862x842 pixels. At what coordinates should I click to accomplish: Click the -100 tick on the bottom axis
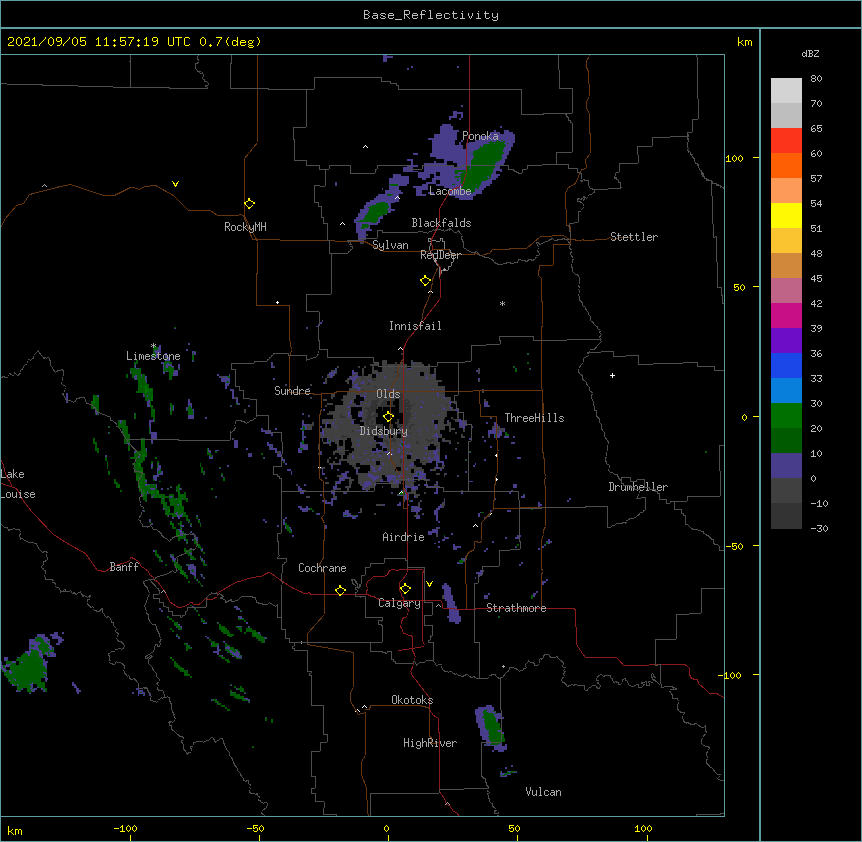pos(125,828)
